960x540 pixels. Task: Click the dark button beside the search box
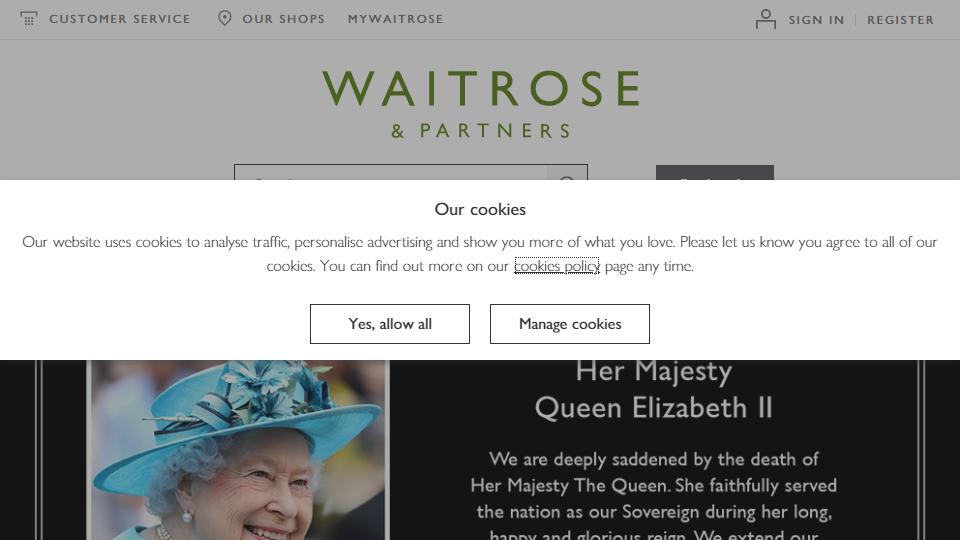pyautogui.click(x=714, y=173)
